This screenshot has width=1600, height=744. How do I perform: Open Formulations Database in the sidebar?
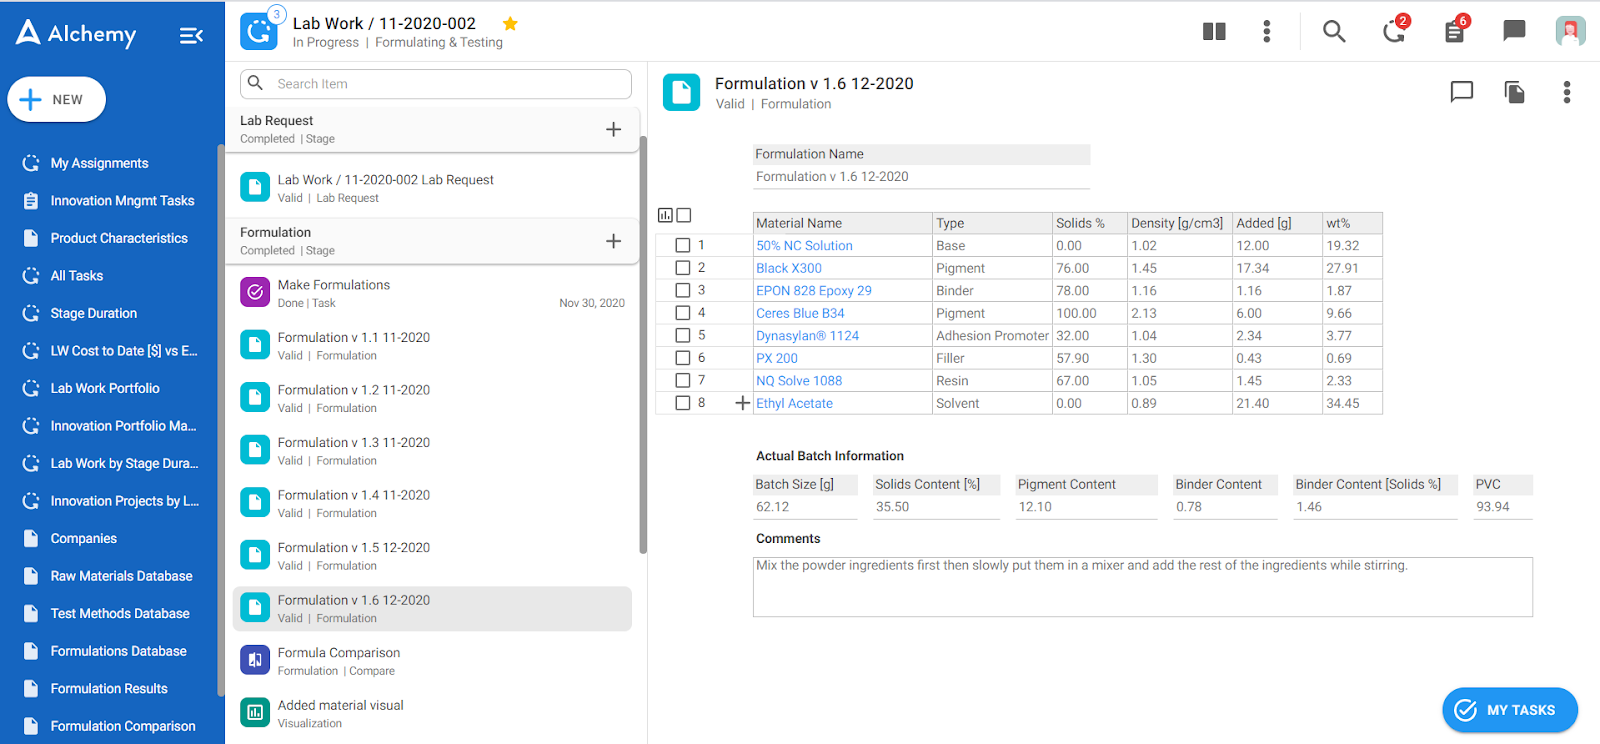tap(118, 651)
